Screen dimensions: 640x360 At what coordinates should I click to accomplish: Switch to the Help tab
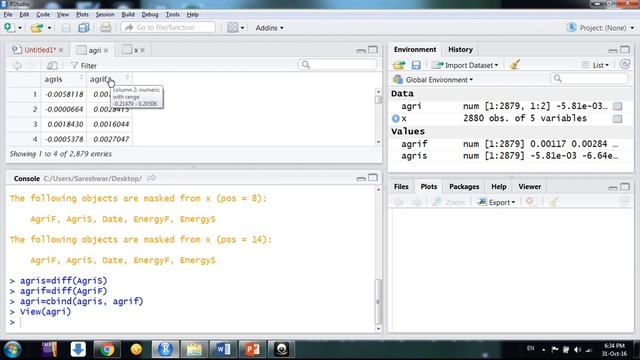pyautogui.click(x=498, y=187)
